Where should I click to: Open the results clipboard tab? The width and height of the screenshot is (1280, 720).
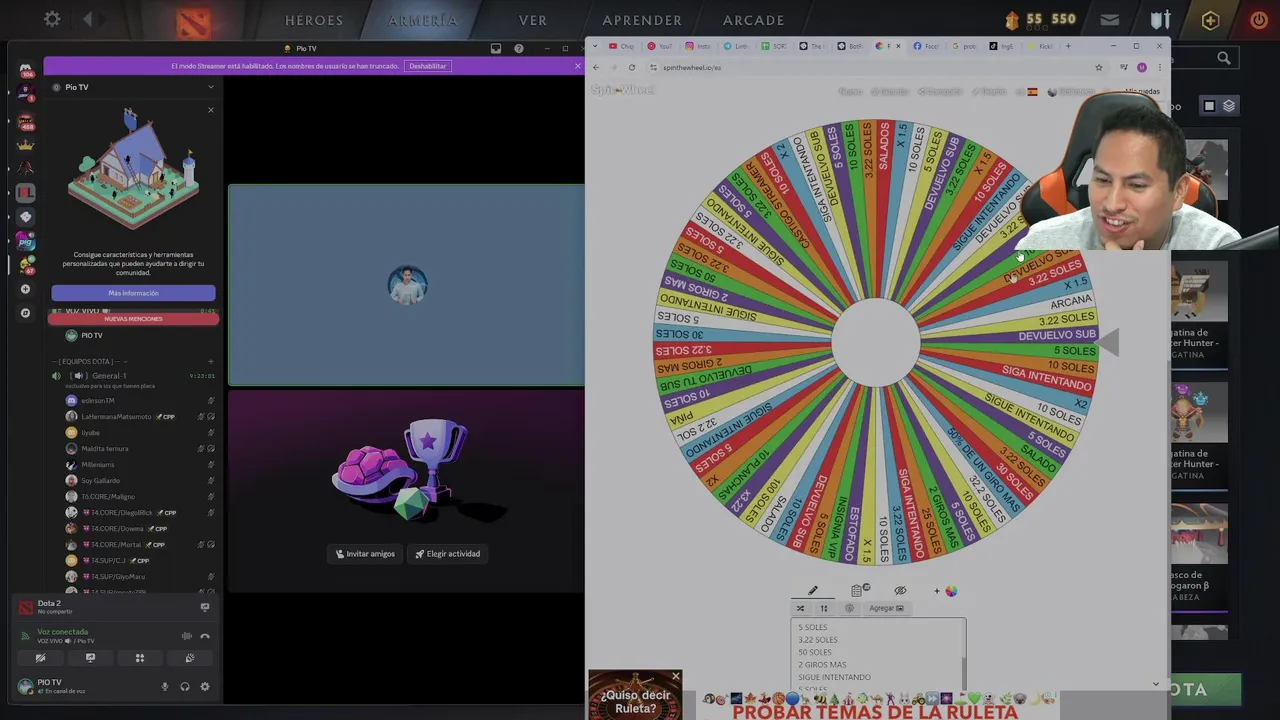click(859, 590)
